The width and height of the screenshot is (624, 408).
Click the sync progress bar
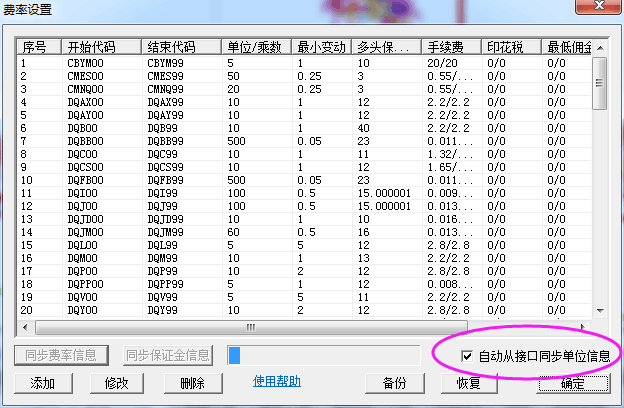pos(324,355)
